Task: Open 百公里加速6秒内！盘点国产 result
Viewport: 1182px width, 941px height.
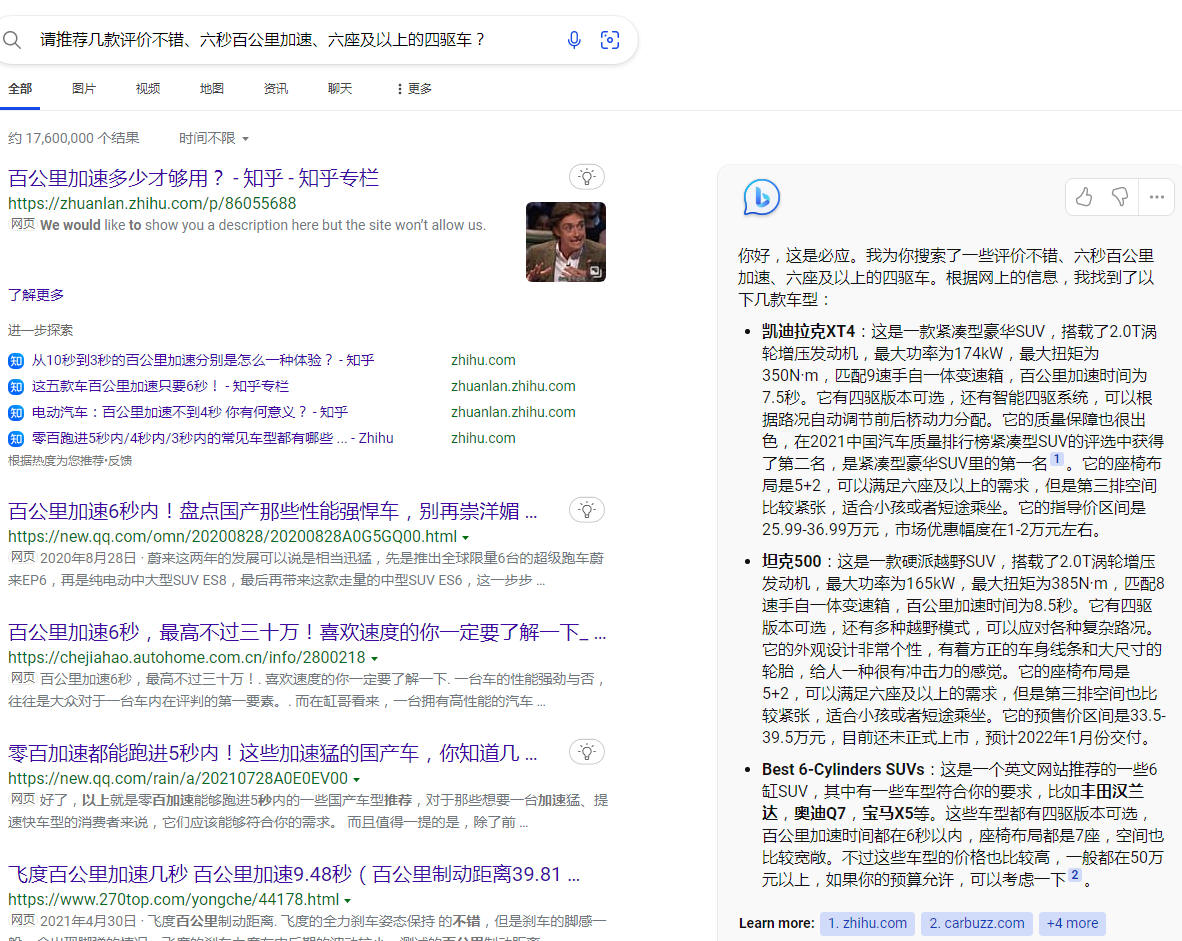Action: (x=273, y=511)
